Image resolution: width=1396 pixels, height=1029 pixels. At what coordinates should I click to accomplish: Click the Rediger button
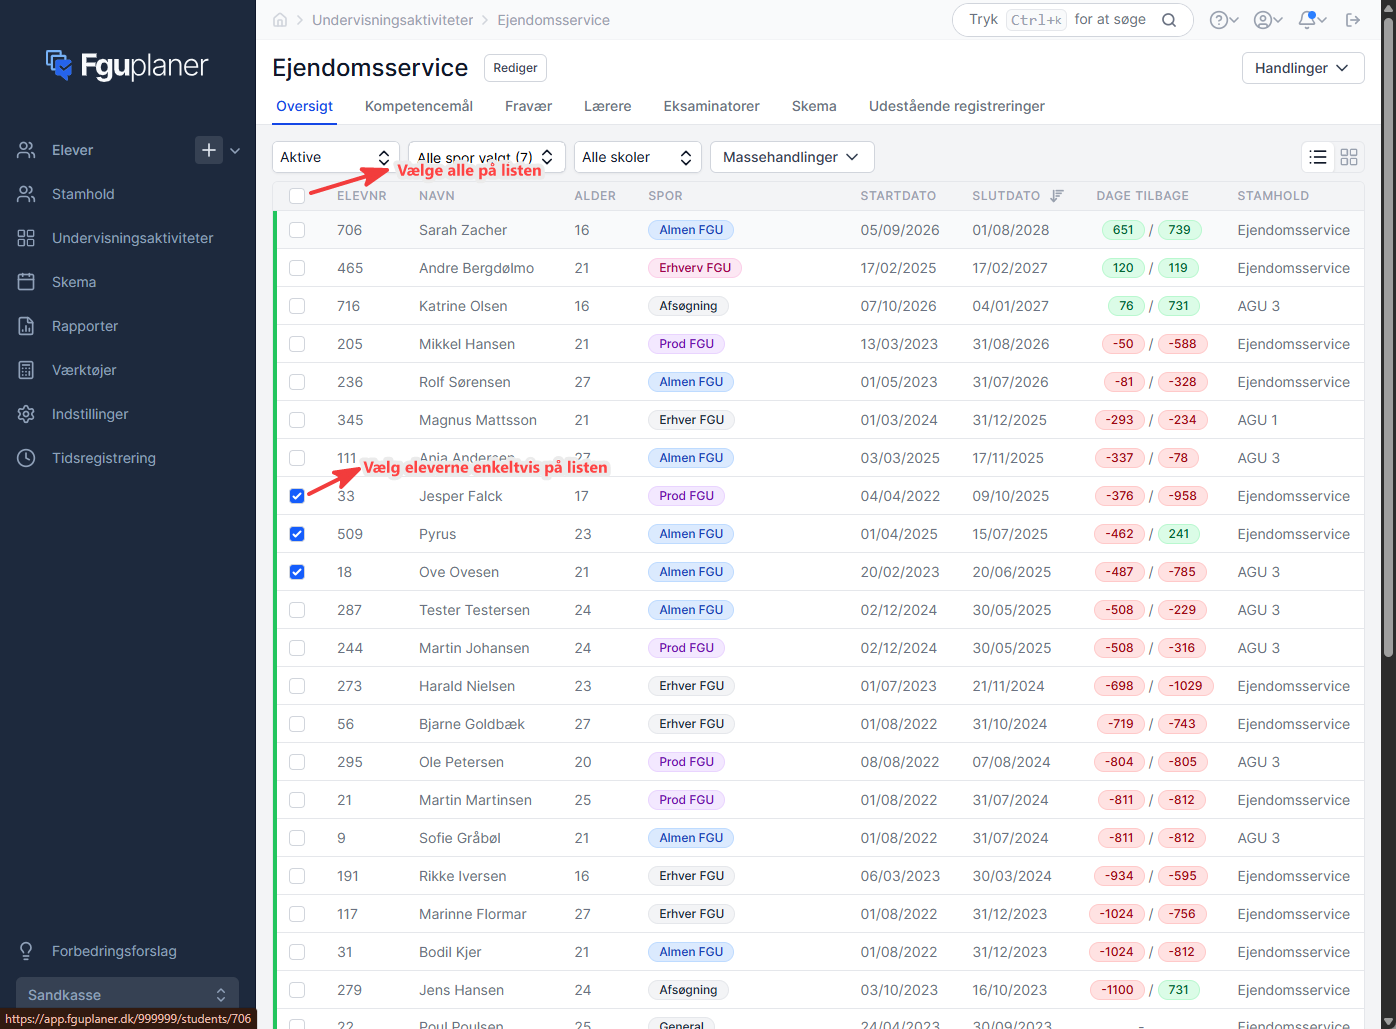click(x=515, y=68)
